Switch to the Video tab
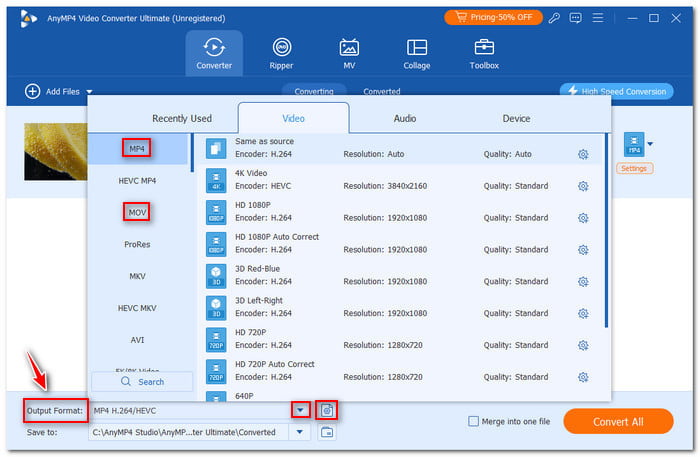 click(x=293, y=118)
